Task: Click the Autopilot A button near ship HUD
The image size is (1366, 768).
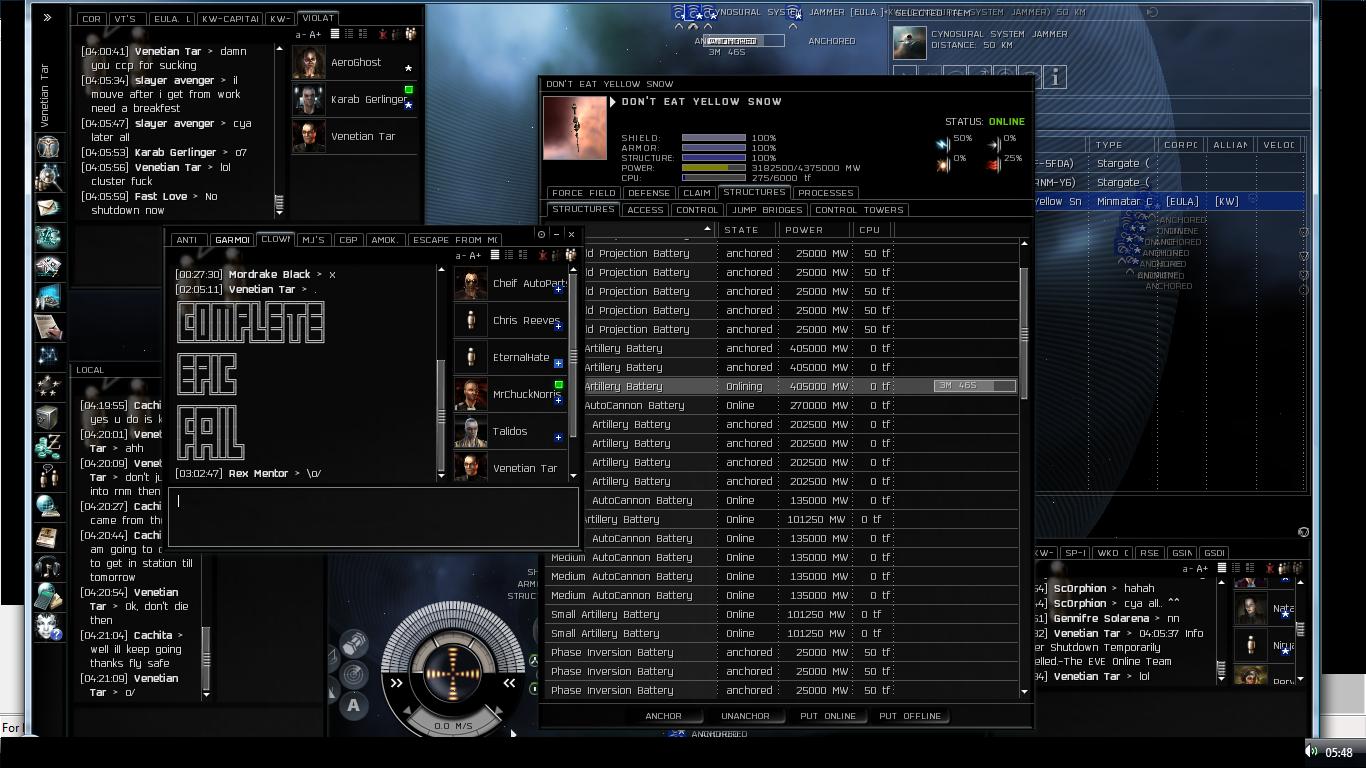Action: (x=354, y=706)
